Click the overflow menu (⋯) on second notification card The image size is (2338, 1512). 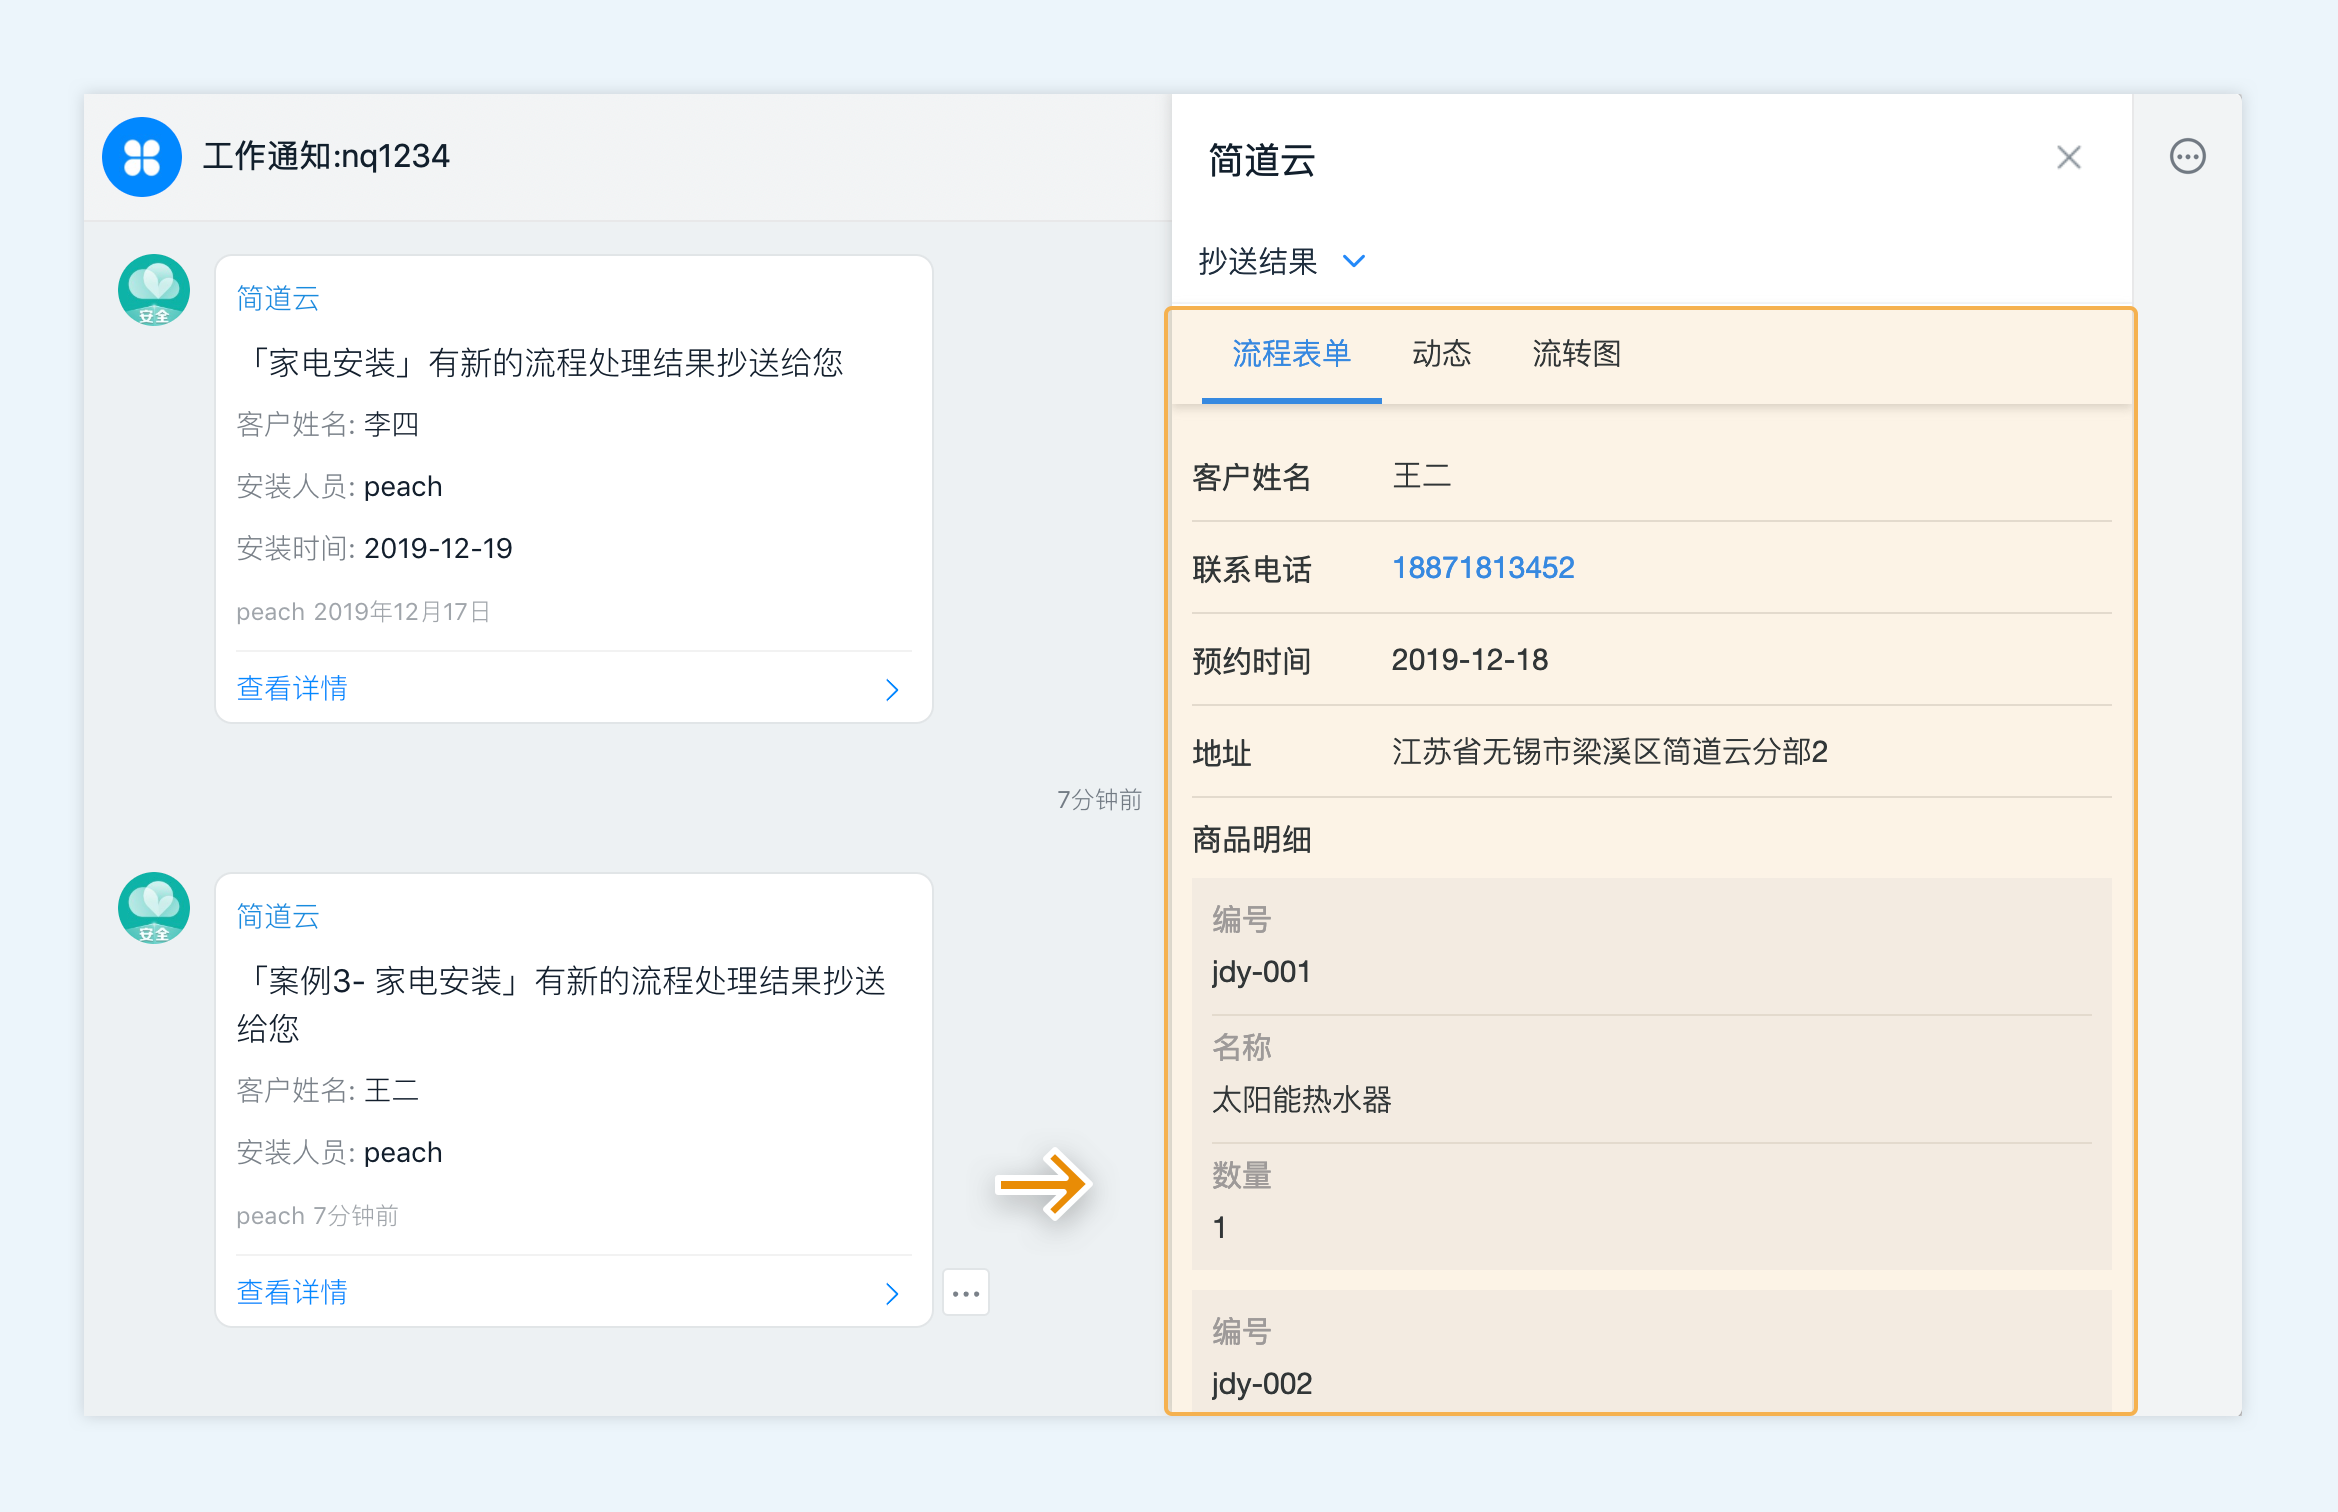pyautogui.click(x=966, y=1292)
